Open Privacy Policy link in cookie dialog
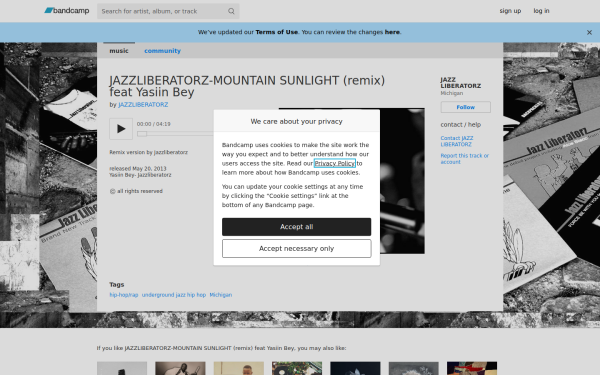The image size is (600, 375). [334, 163]
